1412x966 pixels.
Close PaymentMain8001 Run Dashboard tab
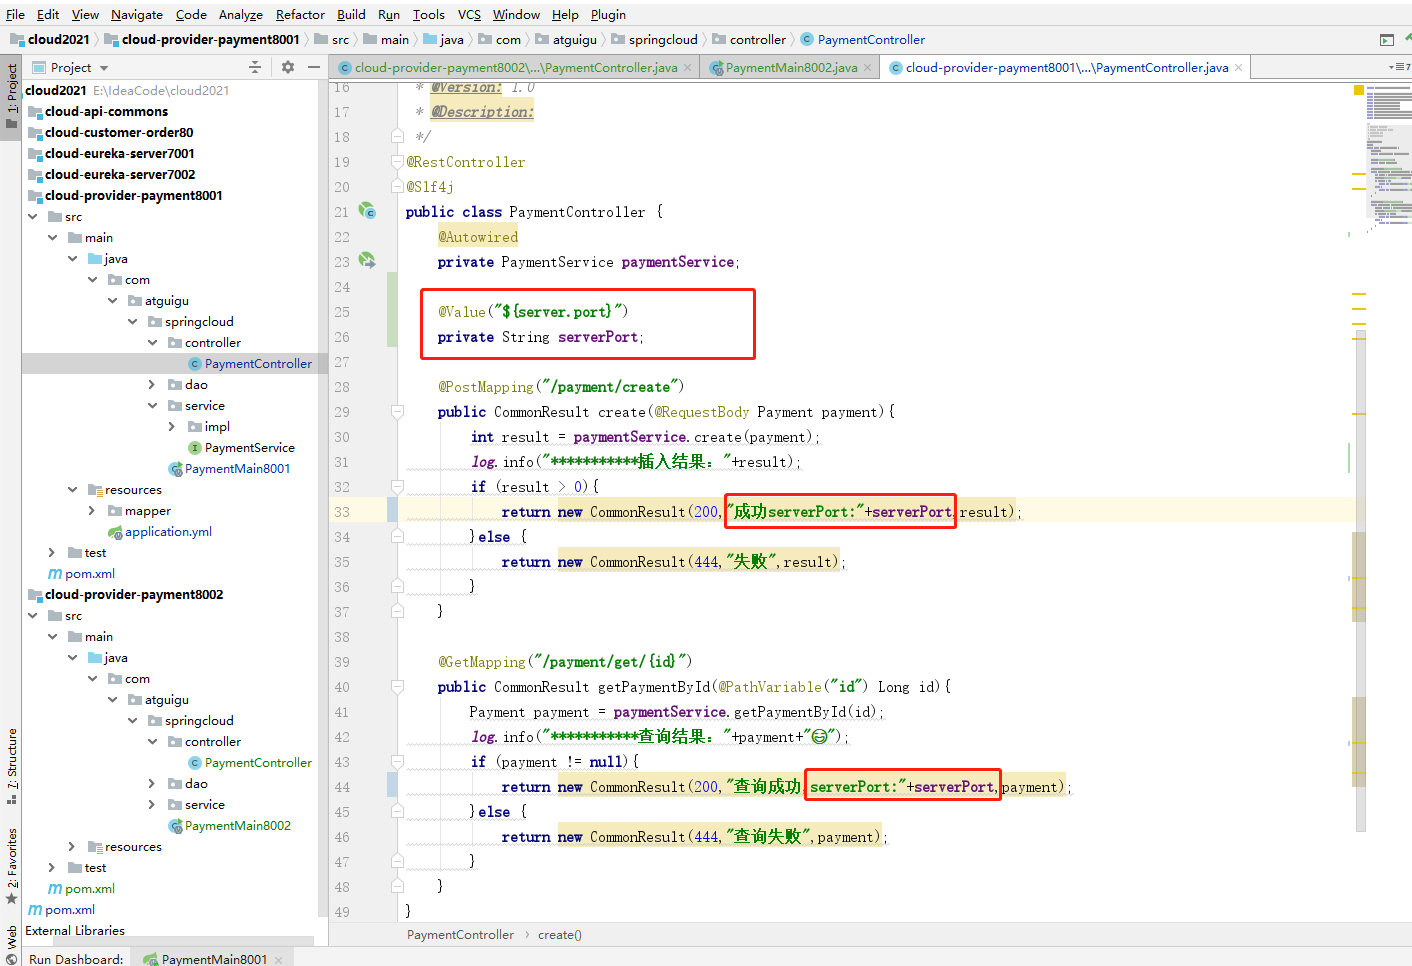[278, 960]
